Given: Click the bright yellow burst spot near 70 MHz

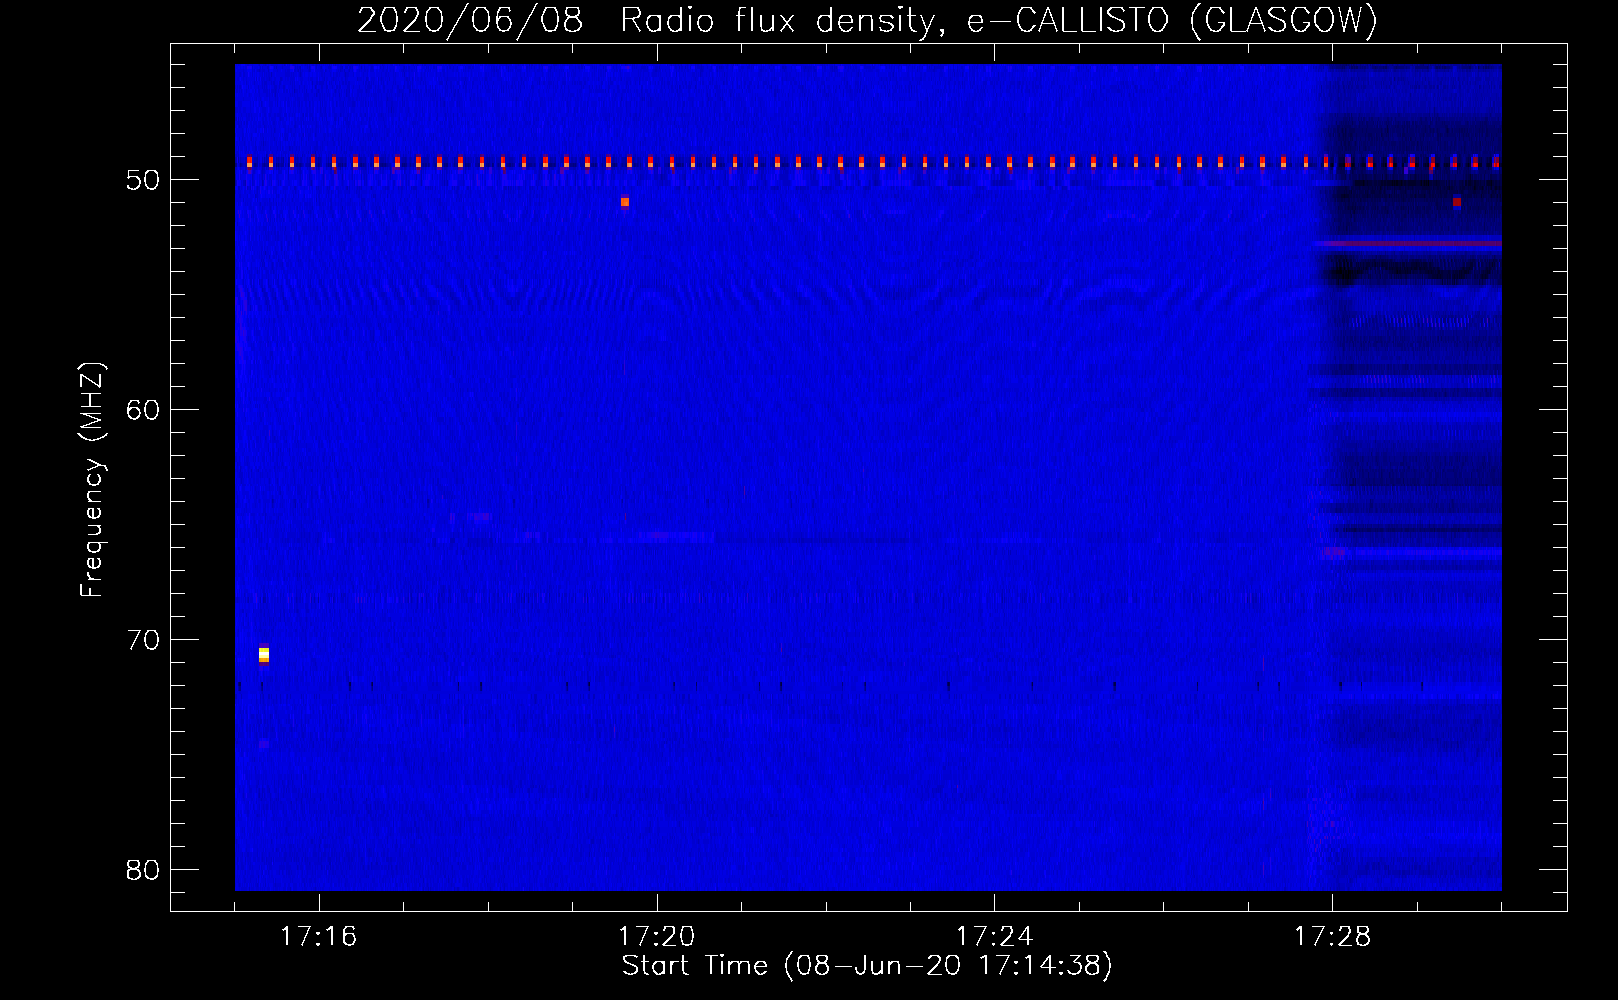Looking at the screenshot, I should [264, 655].
